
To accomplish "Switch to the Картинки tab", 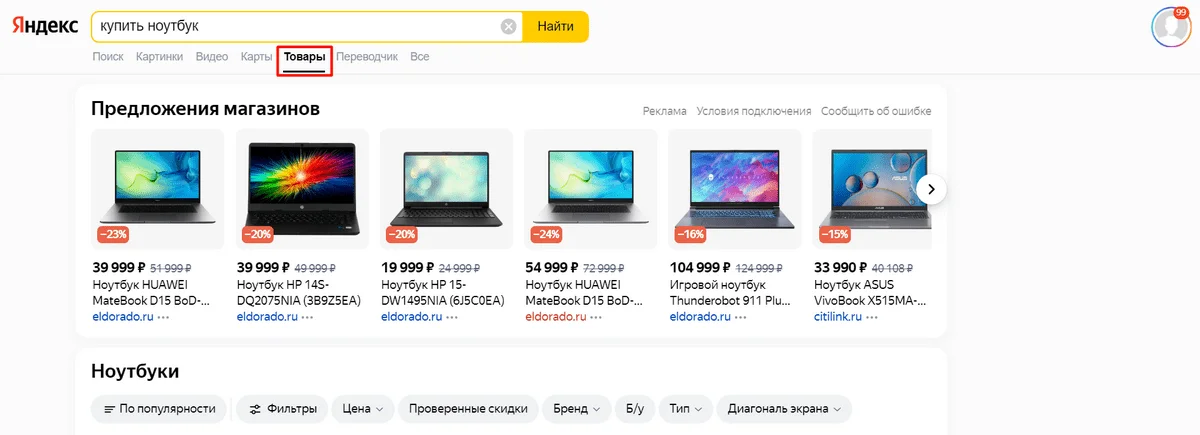I will pyautogui.click(x=160, y=57).
